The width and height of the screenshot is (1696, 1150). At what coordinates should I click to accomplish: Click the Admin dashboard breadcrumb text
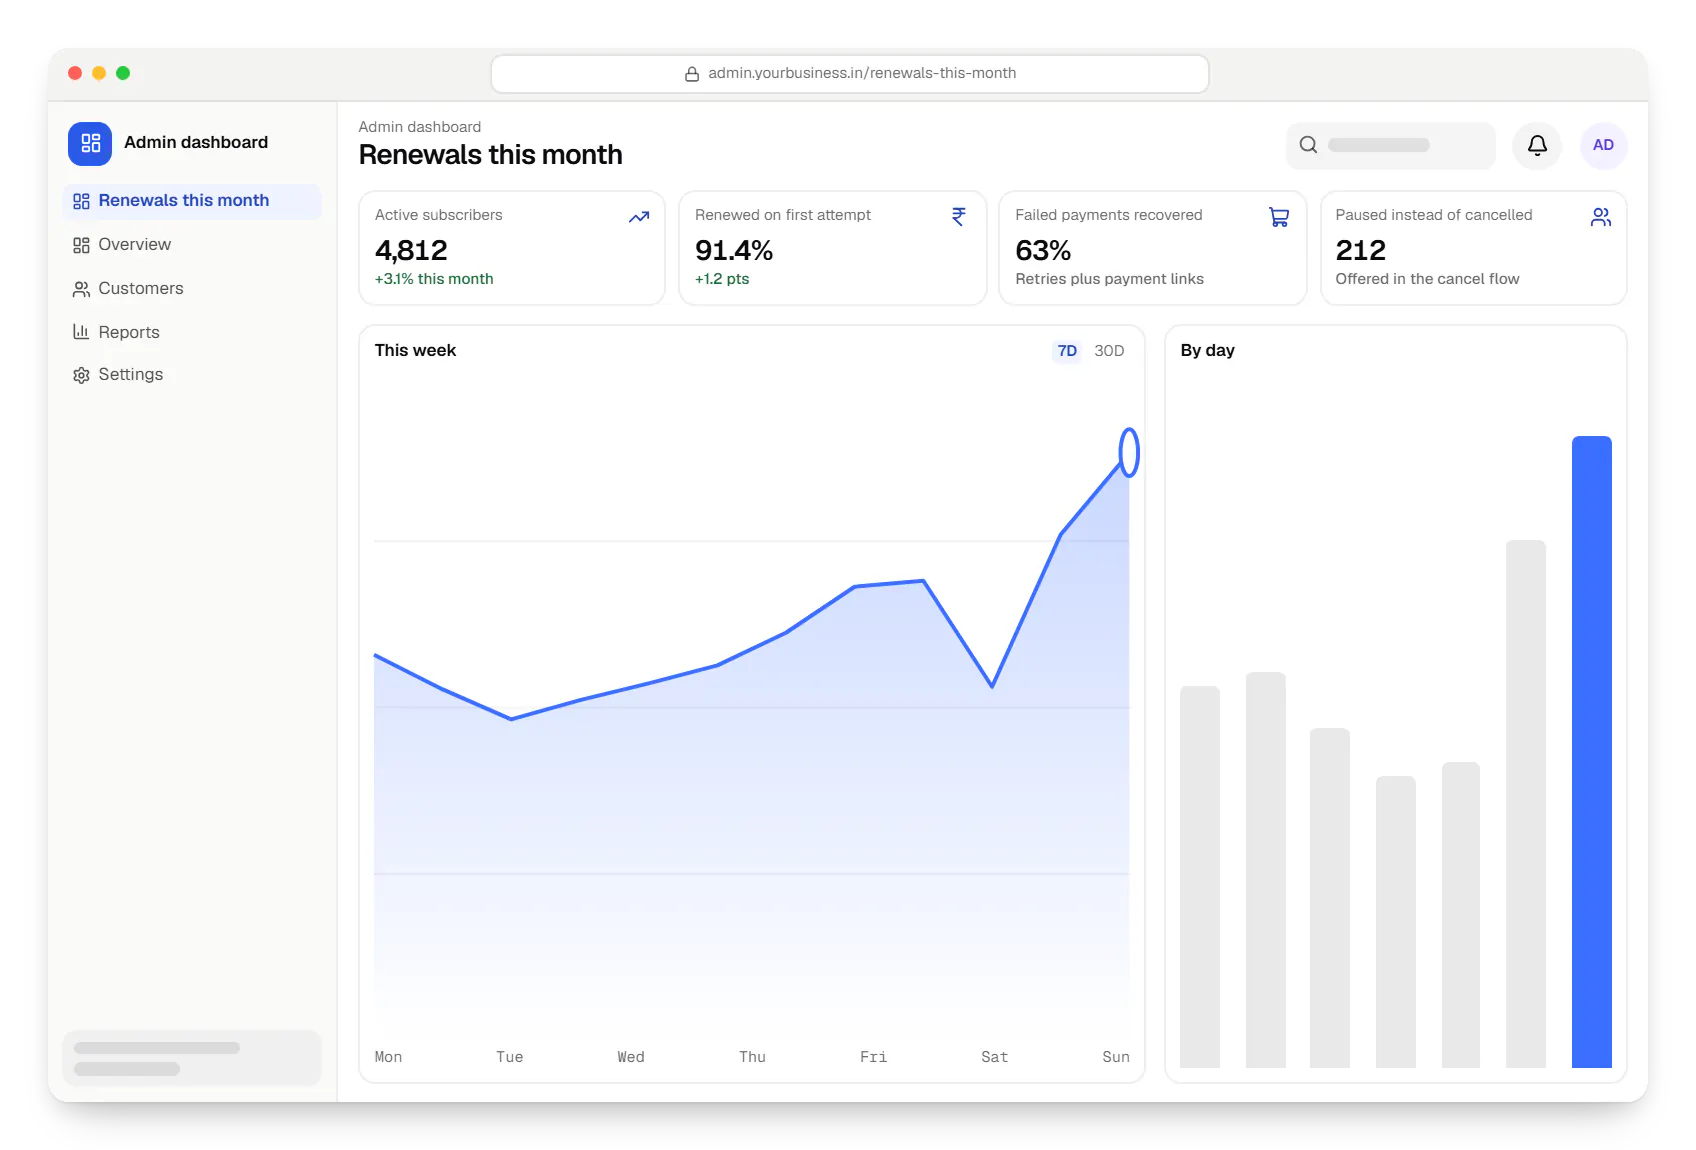420,127
